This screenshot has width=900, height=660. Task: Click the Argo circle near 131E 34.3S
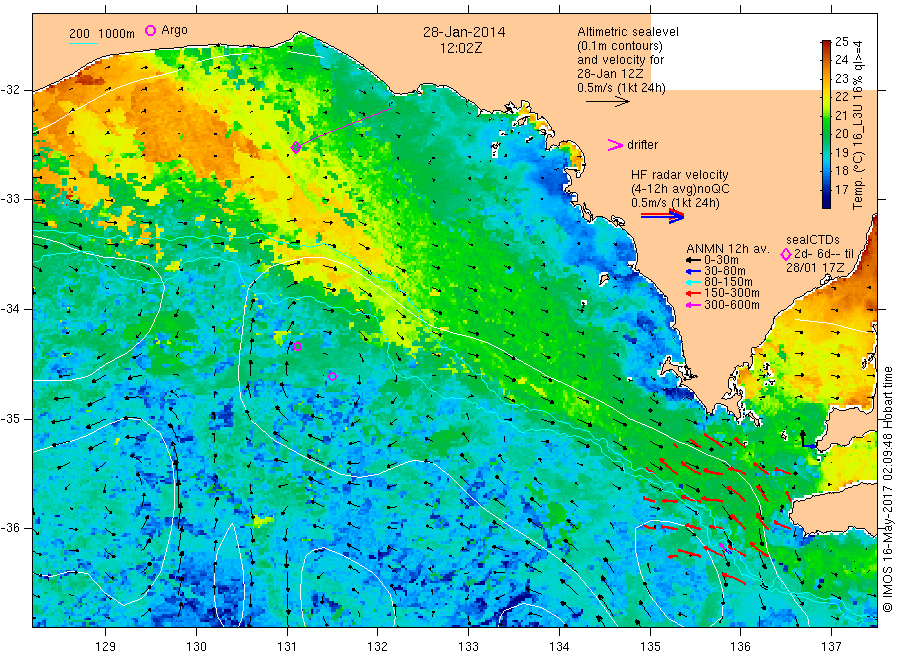point(297,347)
